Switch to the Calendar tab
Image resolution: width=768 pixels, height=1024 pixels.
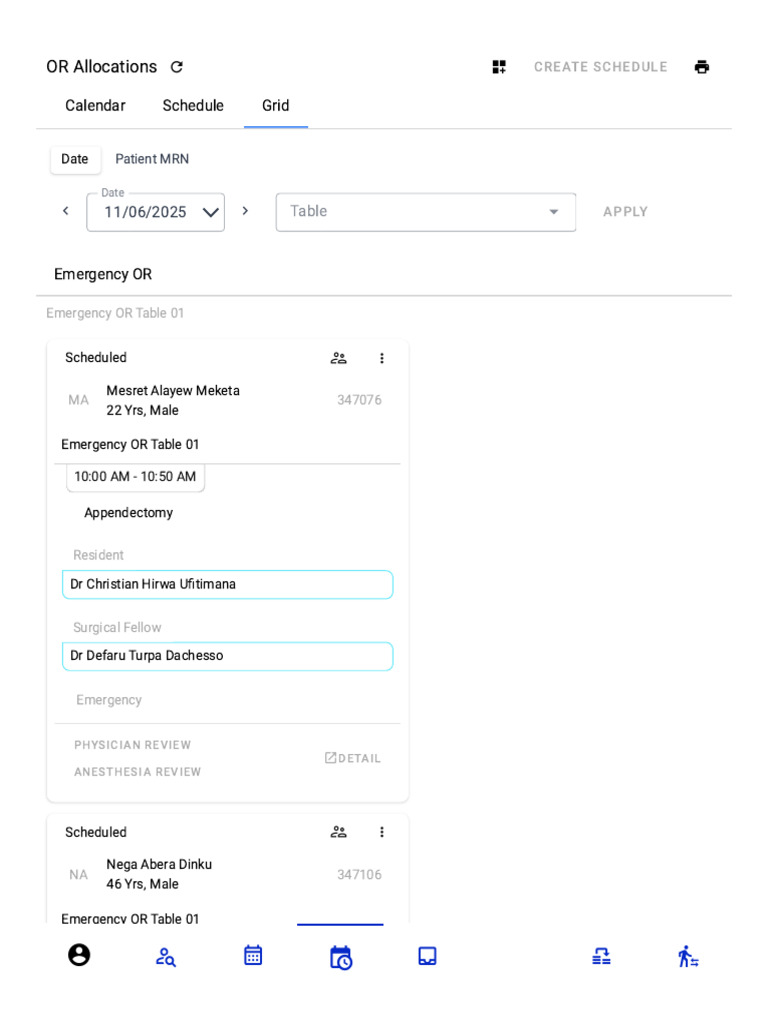click(95, 106)
